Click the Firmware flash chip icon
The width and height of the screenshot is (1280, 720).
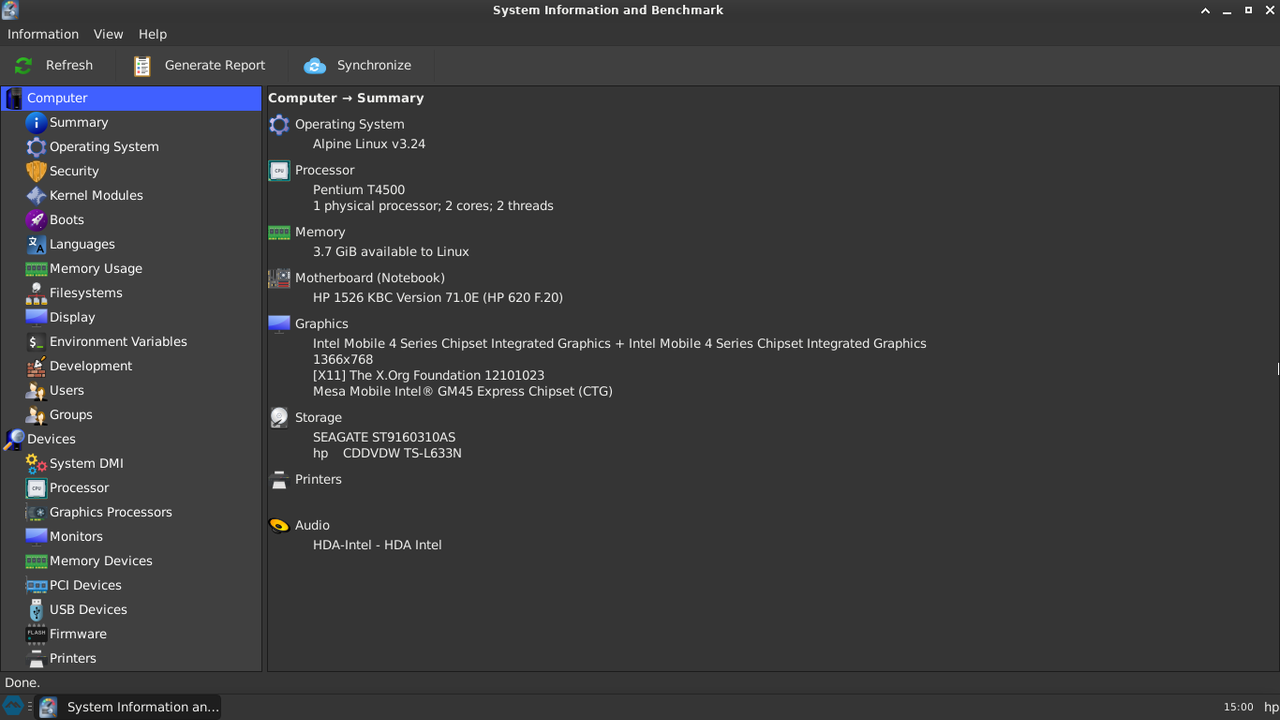pos(36,634)
